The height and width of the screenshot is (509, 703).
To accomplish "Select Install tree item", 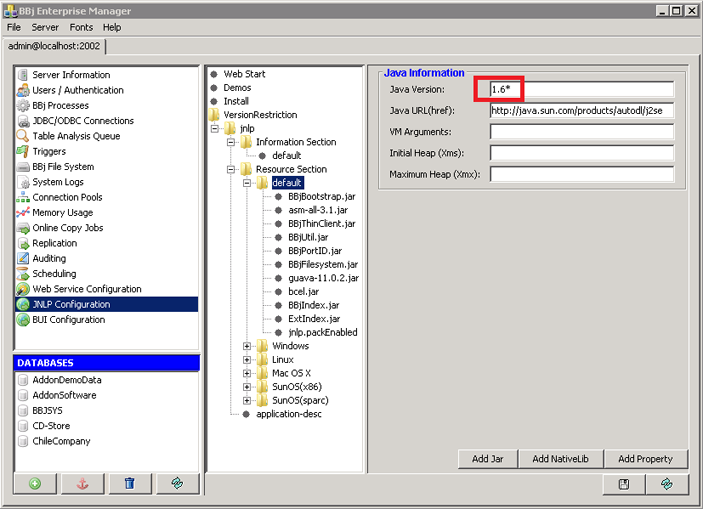I will [236, 101].
